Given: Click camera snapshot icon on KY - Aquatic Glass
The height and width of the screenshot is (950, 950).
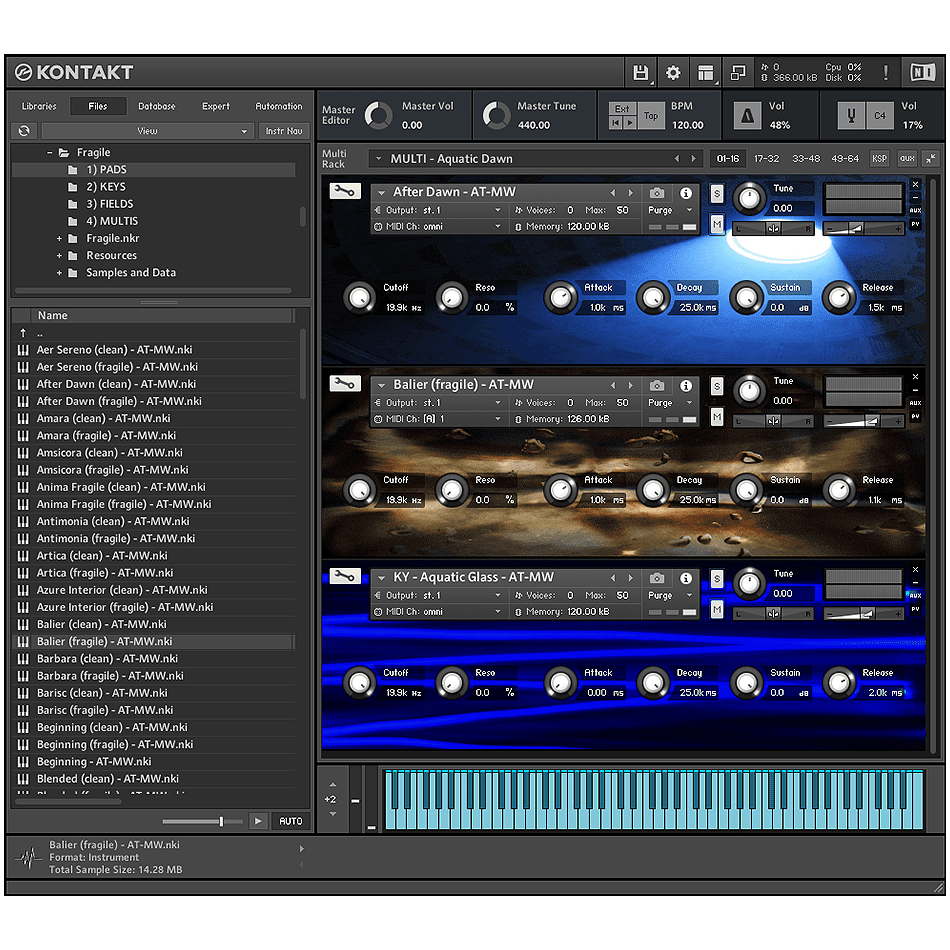Looking at the screenshot, I should [657, 578].
